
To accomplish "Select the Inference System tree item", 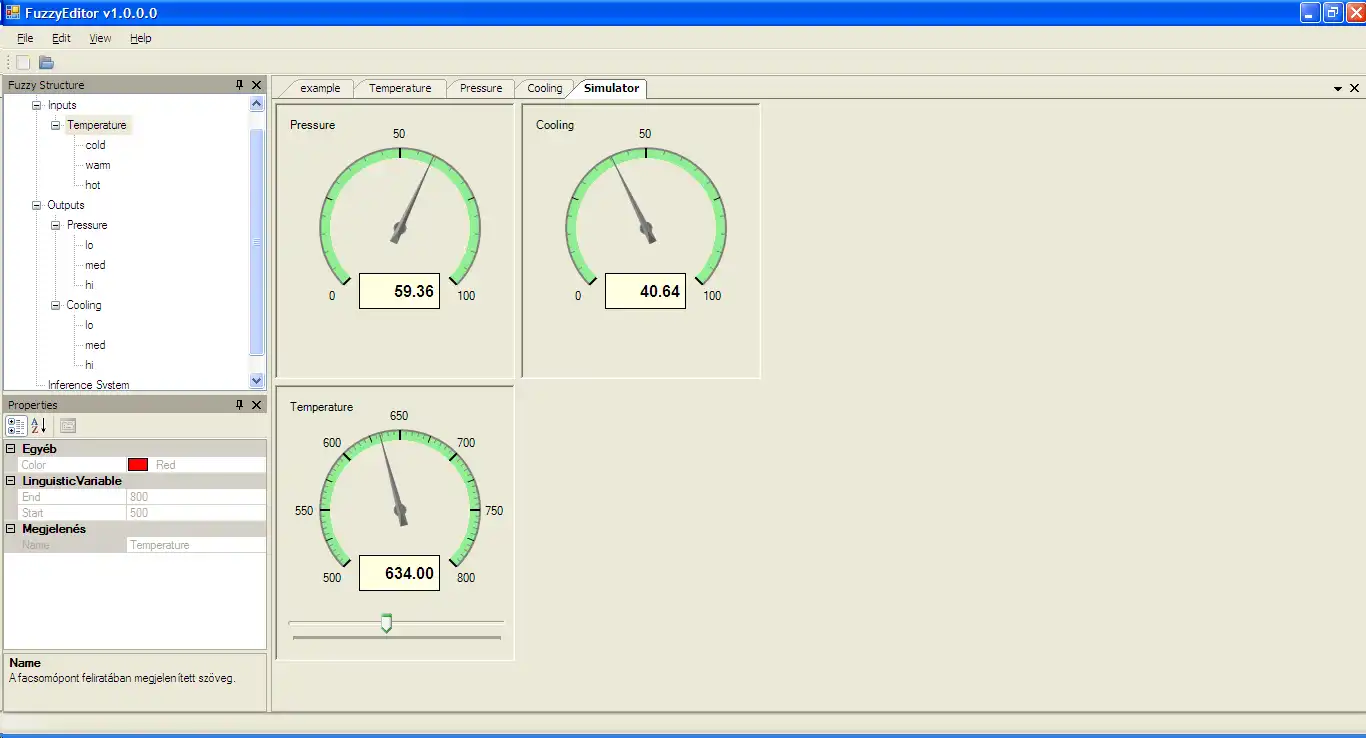I will 89,385.
